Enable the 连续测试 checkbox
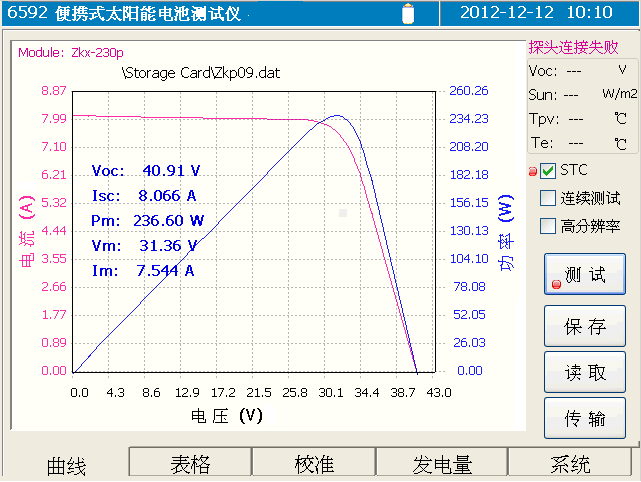The height and width of the screenshot is (482, 641). pyautogui.click(x=548, y=198)
